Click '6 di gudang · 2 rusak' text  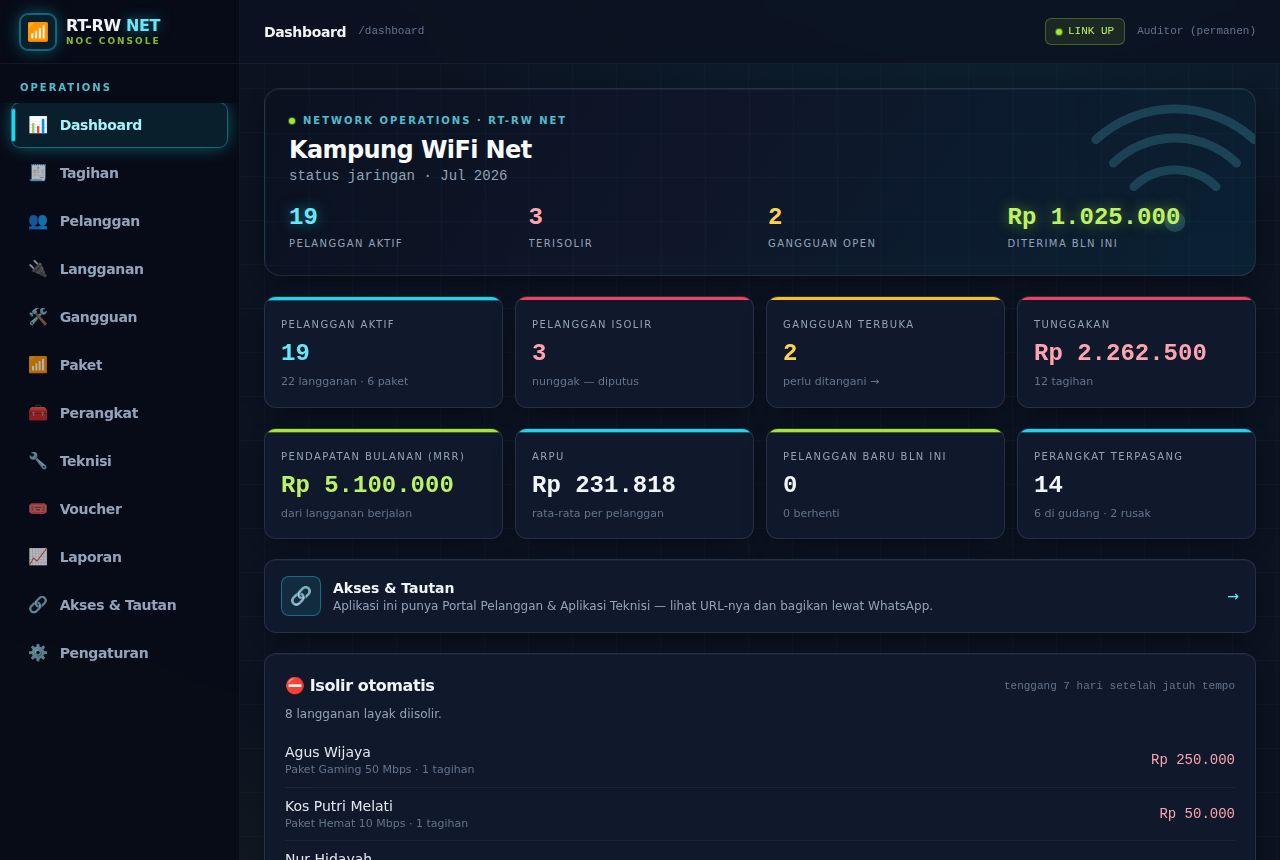click(x=1092, y=513)
